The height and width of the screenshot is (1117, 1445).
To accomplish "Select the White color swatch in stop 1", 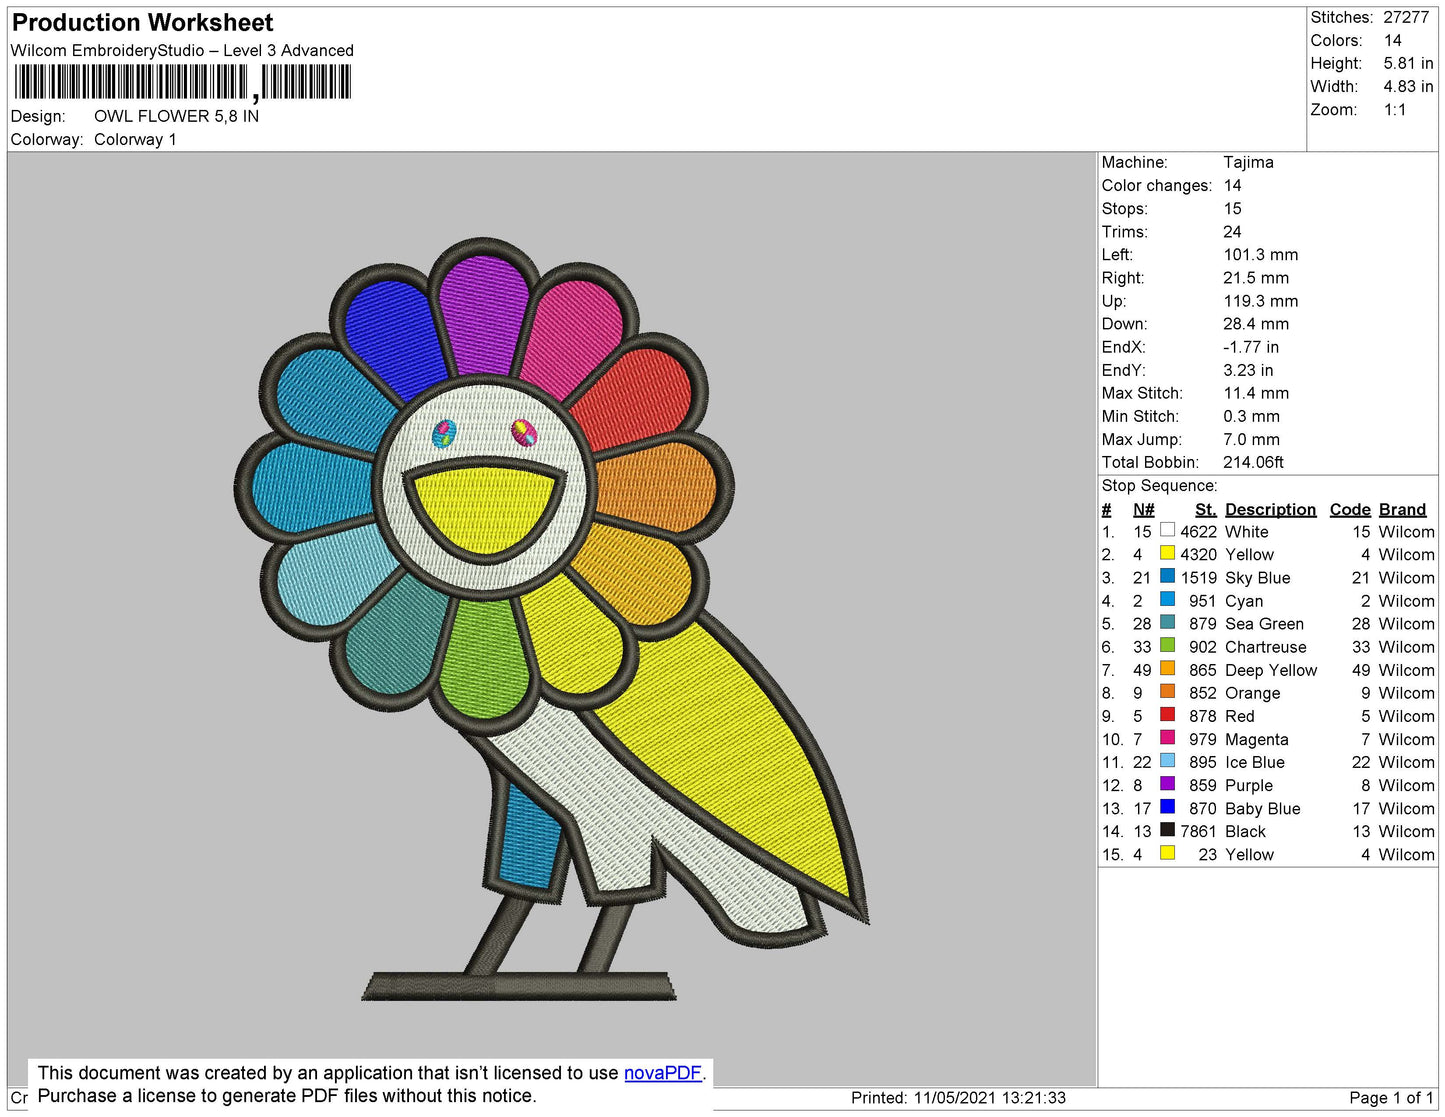I will pos(1167,530).
